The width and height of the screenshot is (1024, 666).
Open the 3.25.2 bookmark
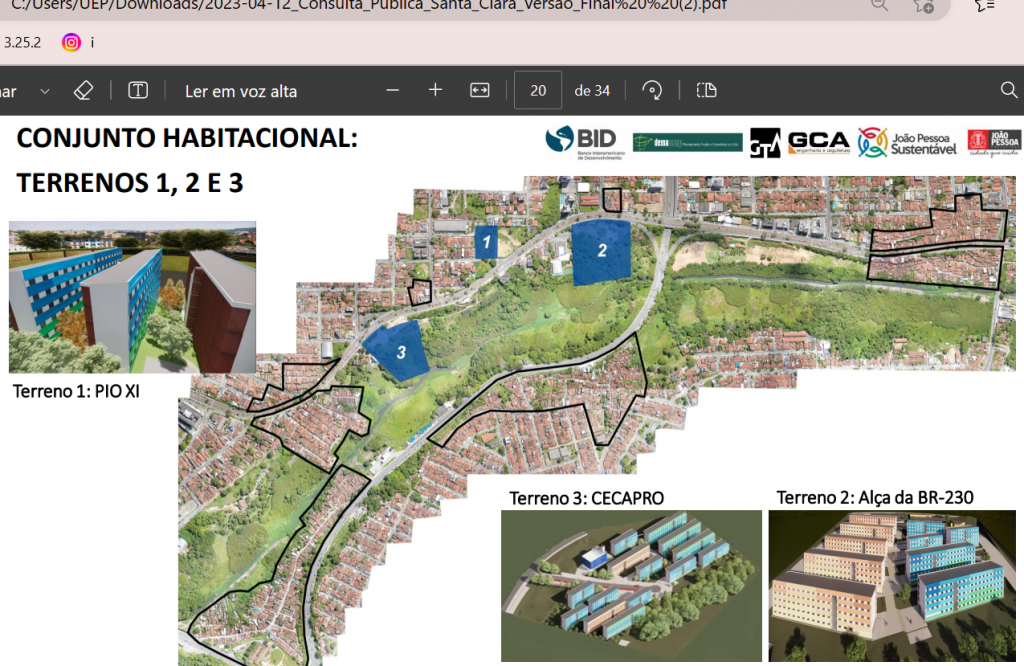22,42
